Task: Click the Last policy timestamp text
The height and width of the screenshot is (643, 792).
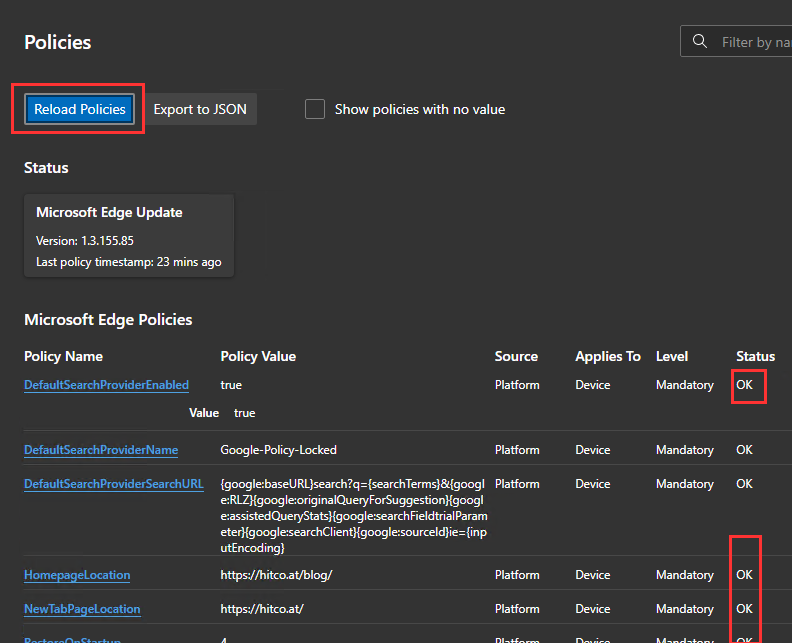Action: (x=128, y=262)
